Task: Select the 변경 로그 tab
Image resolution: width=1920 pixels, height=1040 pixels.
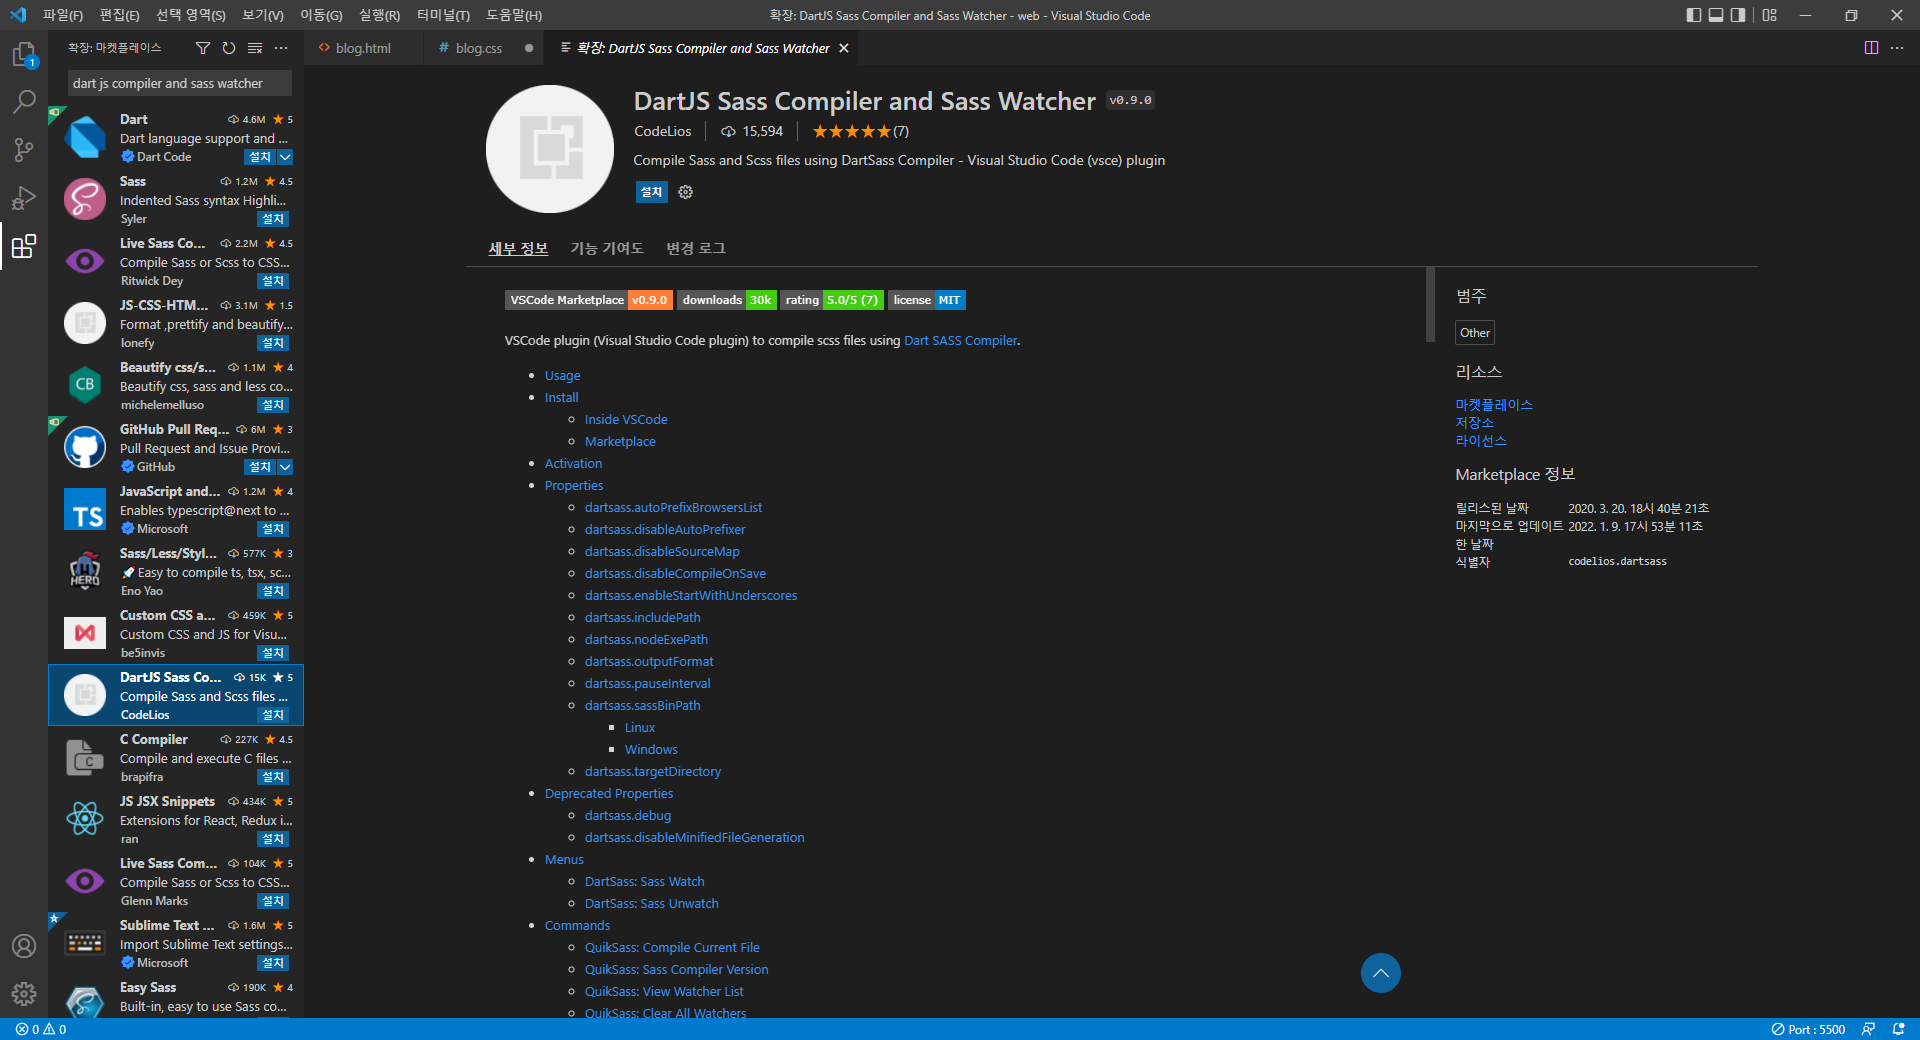Action: pyautogui.click(x=696, y=248)
